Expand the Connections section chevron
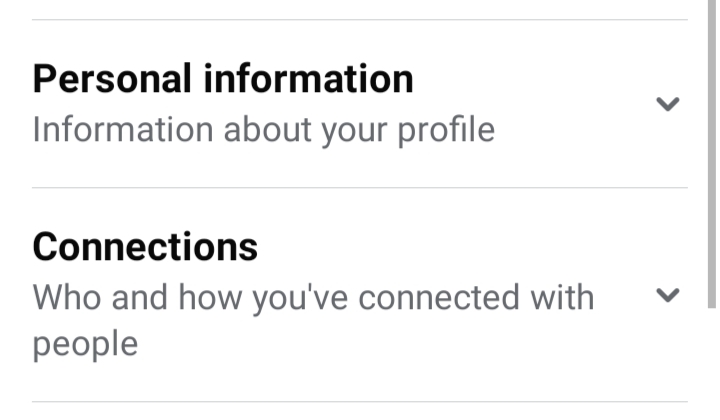Screen dimensions: 720x420 667,295
